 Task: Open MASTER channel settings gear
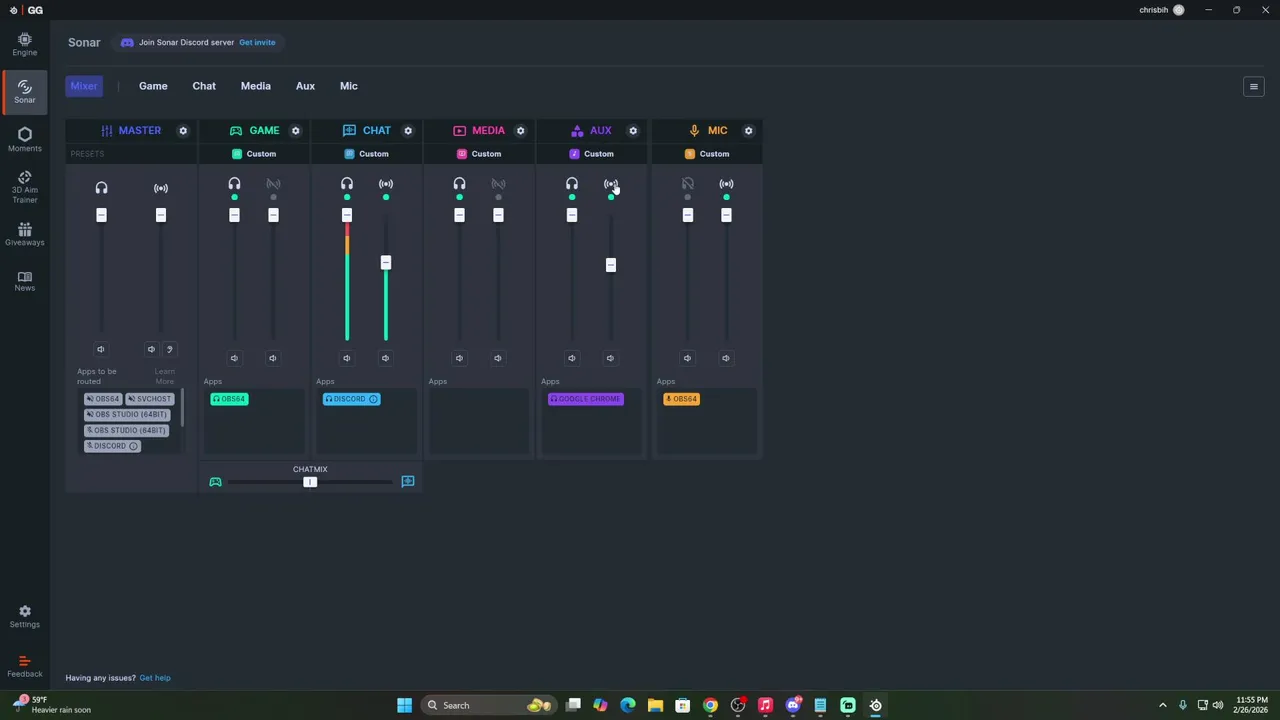183,131
